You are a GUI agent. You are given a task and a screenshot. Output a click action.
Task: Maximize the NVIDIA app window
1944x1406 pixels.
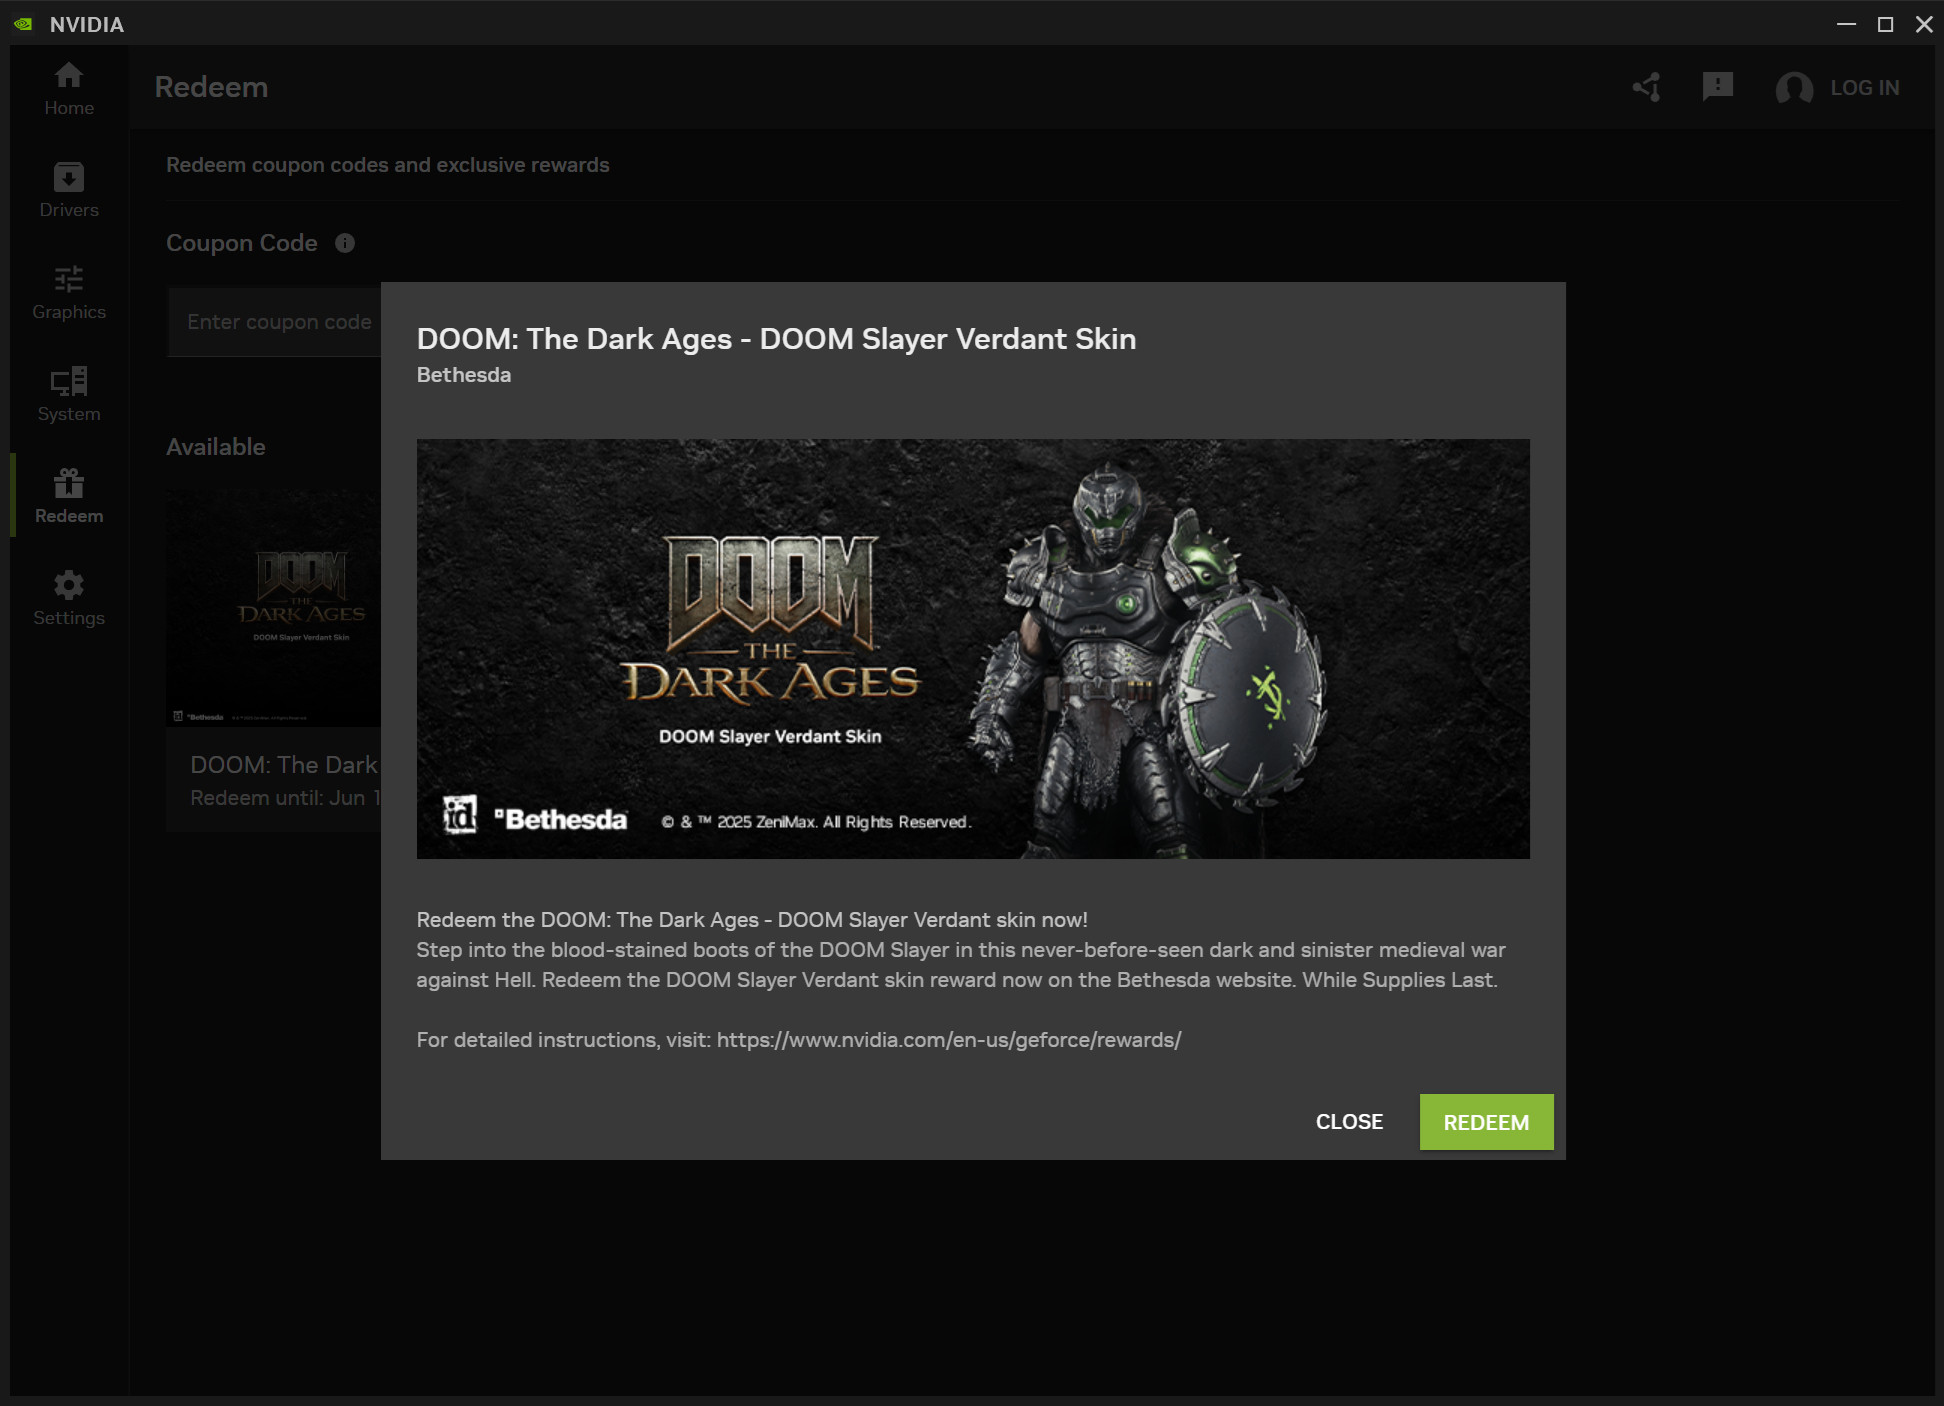[x=1885, y=24]
